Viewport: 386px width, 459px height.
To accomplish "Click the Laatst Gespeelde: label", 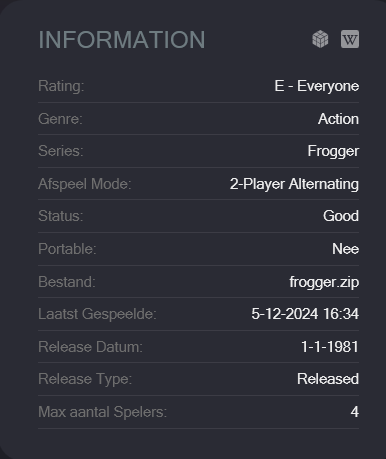I will point(97,314).
